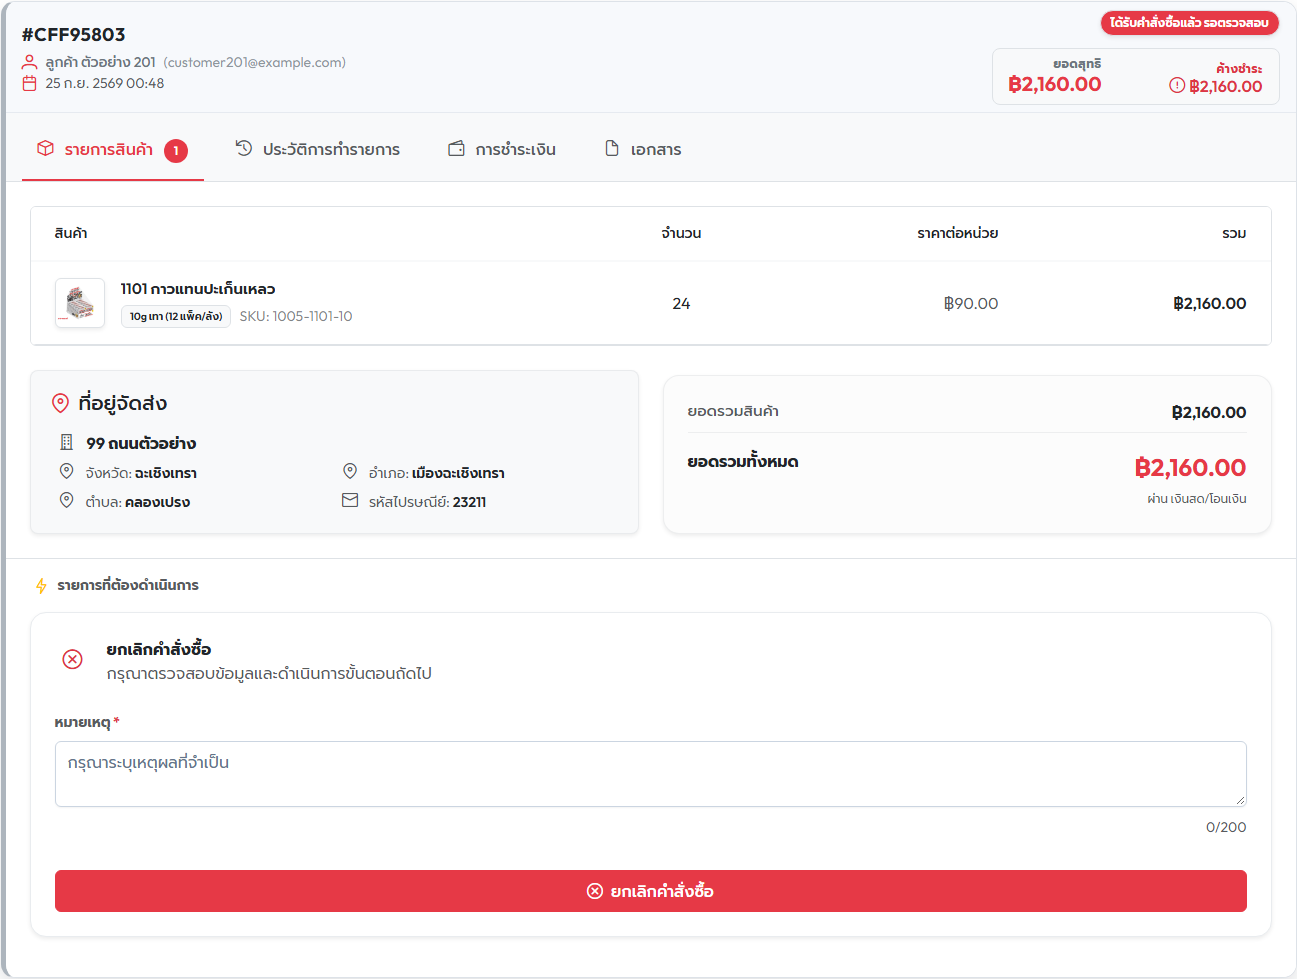The image size is (1297, 979).
Task: Open the รายการสินค้า tab
Action: [112, 150]
